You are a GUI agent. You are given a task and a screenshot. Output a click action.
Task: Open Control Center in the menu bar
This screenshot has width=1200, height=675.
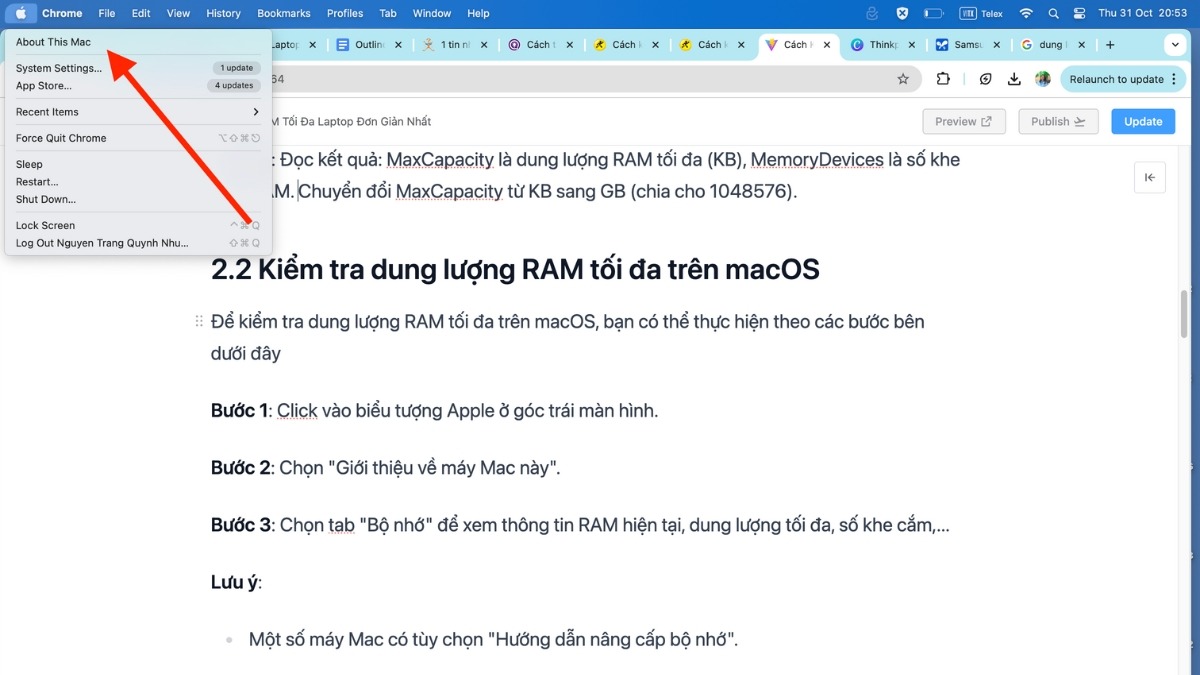1079,13
